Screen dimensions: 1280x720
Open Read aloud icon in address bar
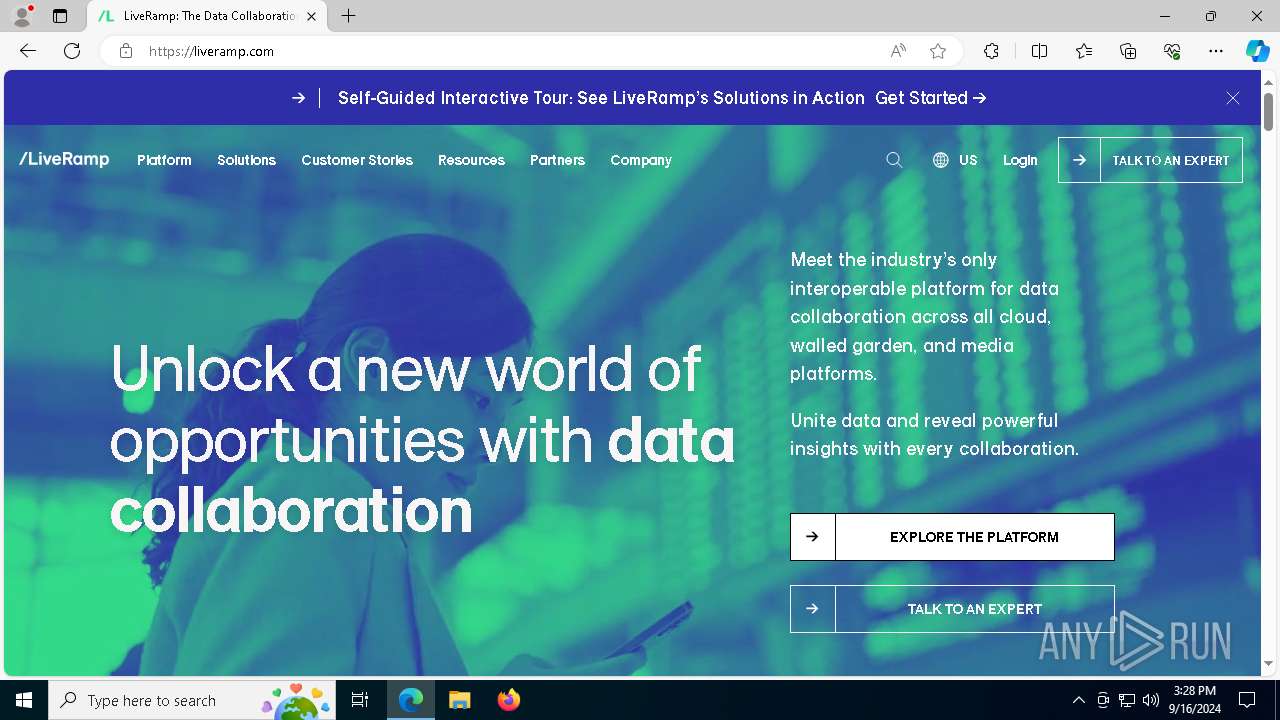[898, 51]
